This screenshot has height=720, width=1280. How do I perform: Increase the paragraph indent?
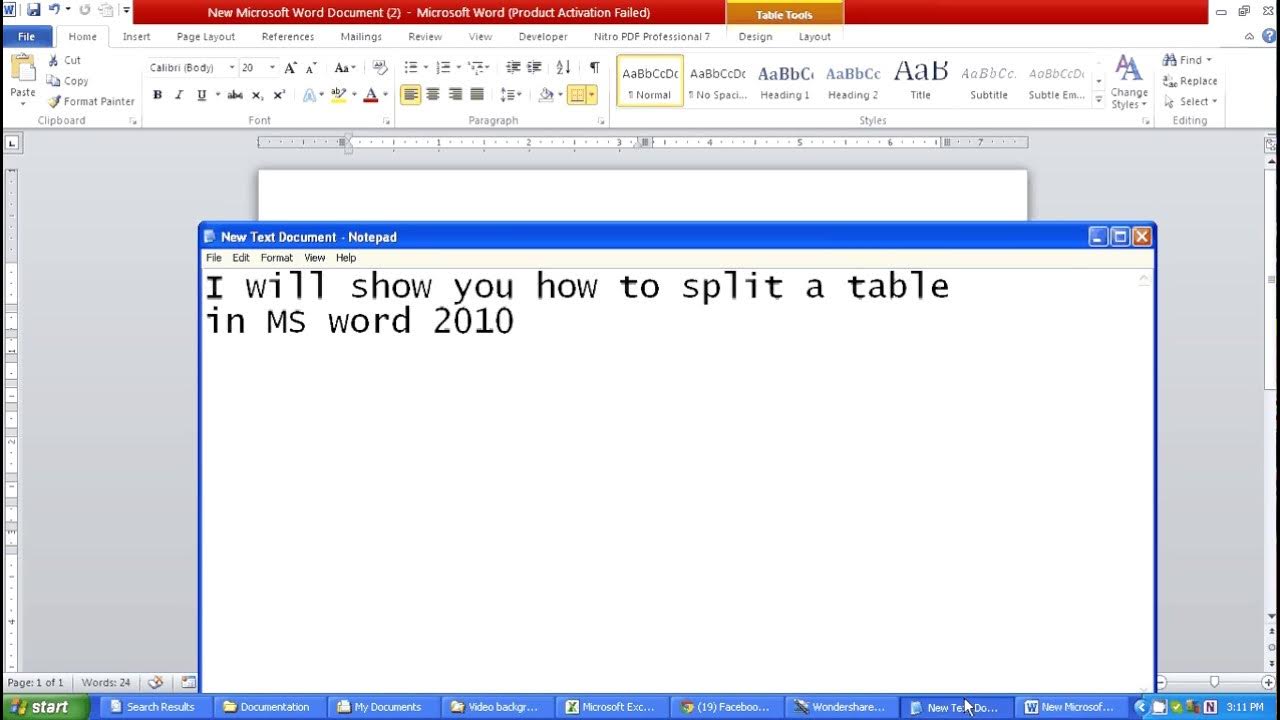tap(535, 67)
